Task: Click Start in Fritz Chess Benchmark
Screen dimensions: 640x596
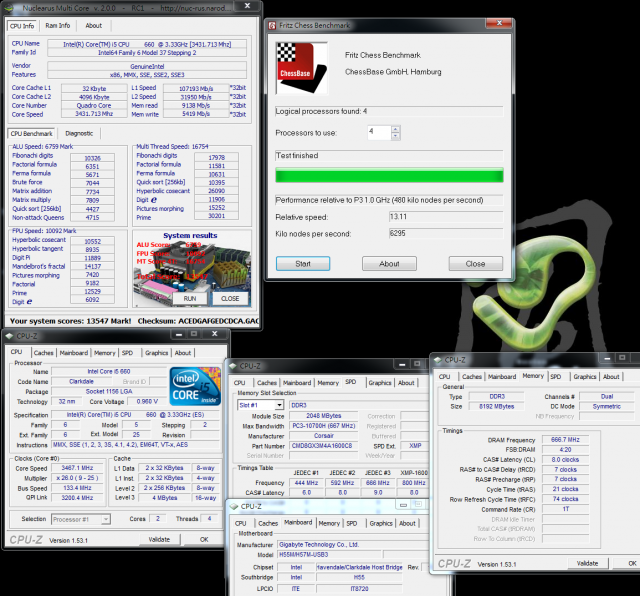Action: click(x=303, y=264)
